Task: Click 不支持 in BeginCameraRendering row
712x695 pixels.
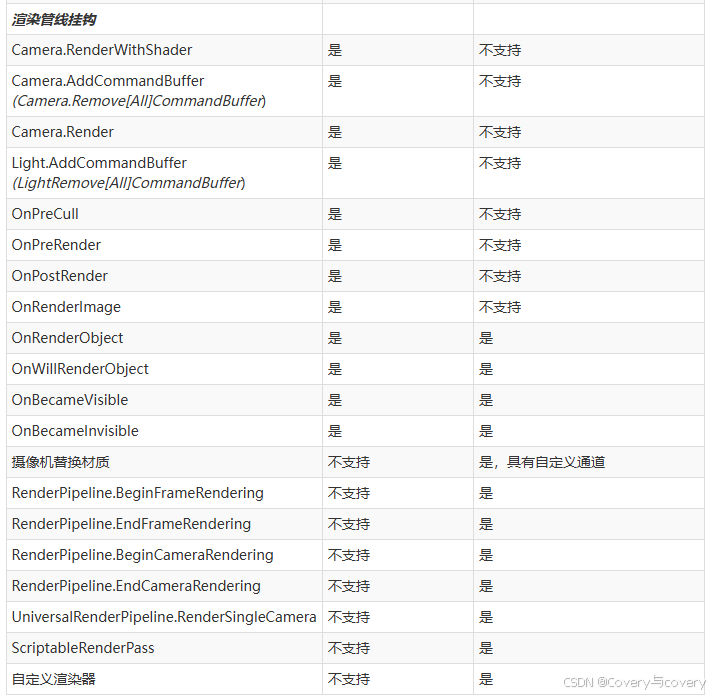Action: tap(349, 555)
